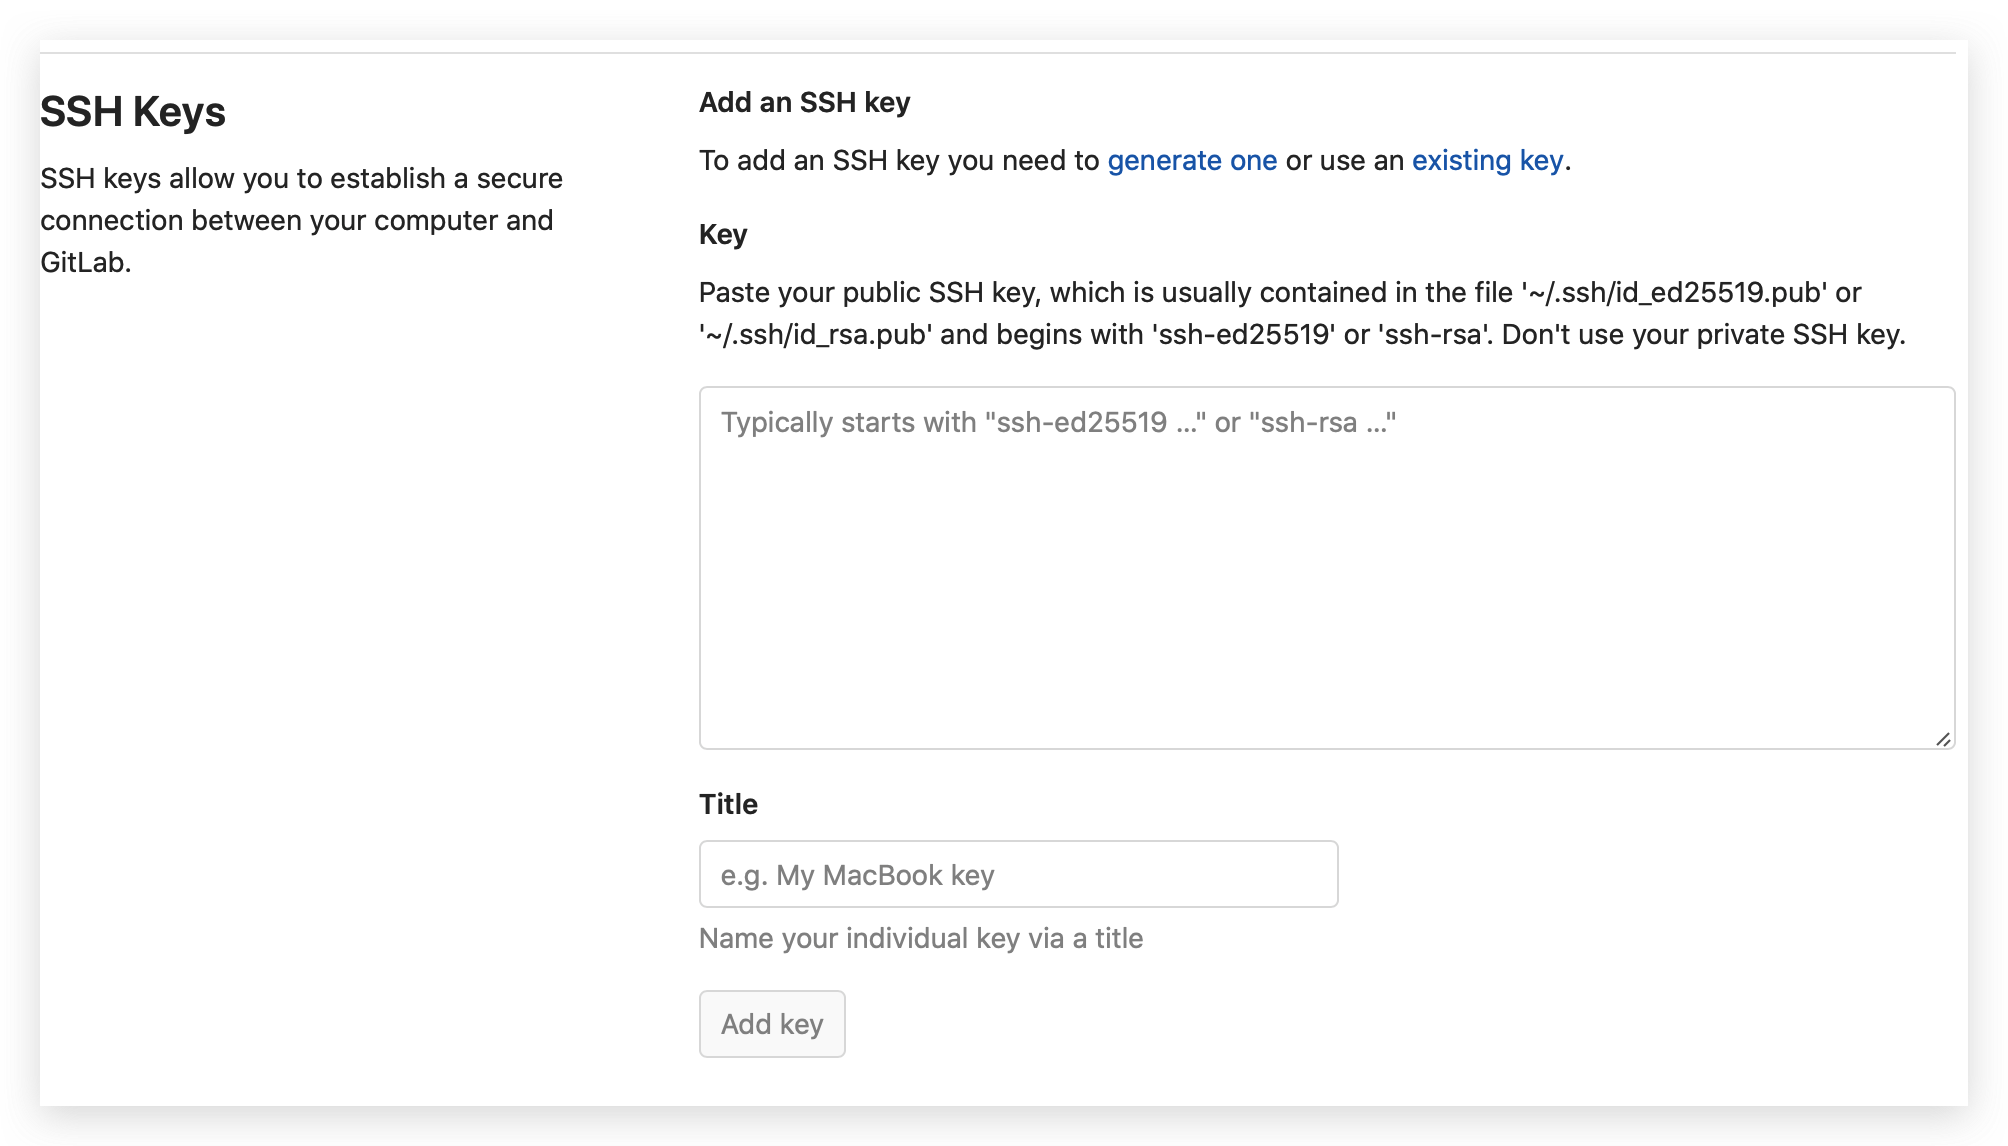
Task: Click the word "GitLab." in the description
Action: 86,262
